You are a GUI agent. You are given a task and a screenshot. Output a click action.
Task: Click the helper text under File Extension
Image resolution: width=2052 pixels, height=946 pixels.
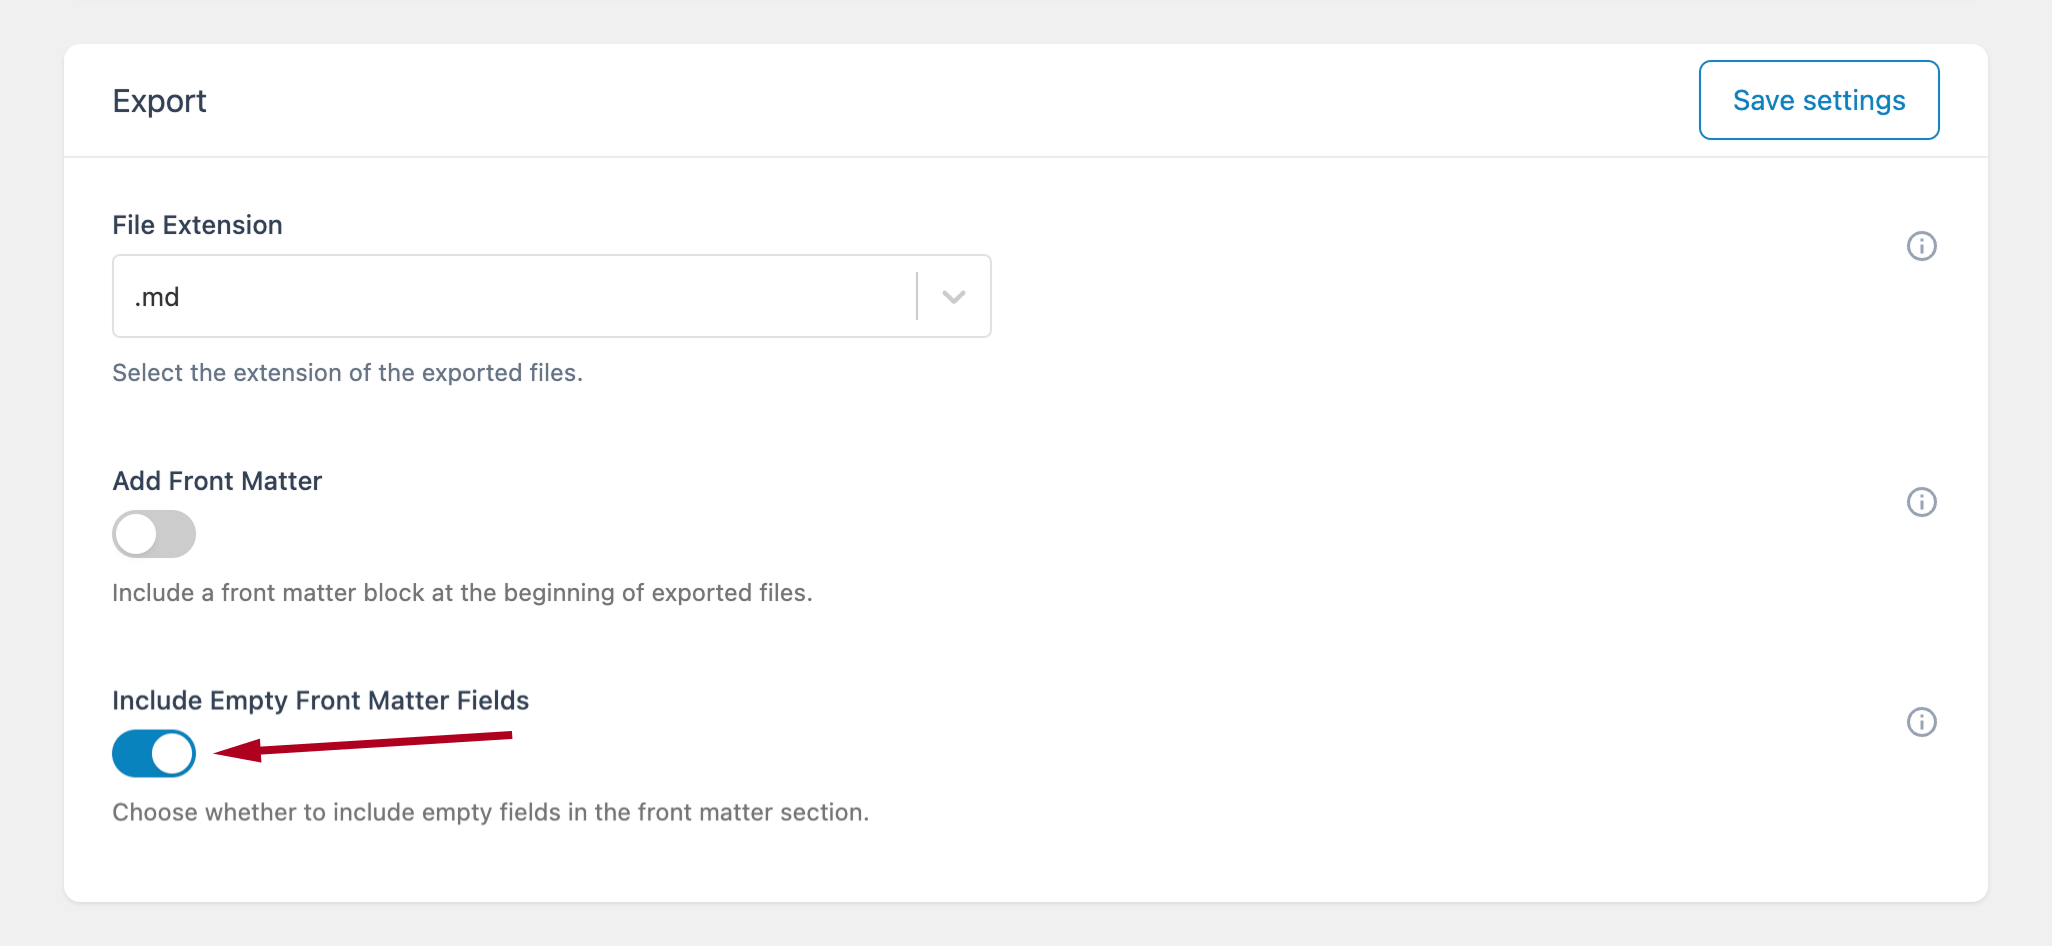click(347, 372)
